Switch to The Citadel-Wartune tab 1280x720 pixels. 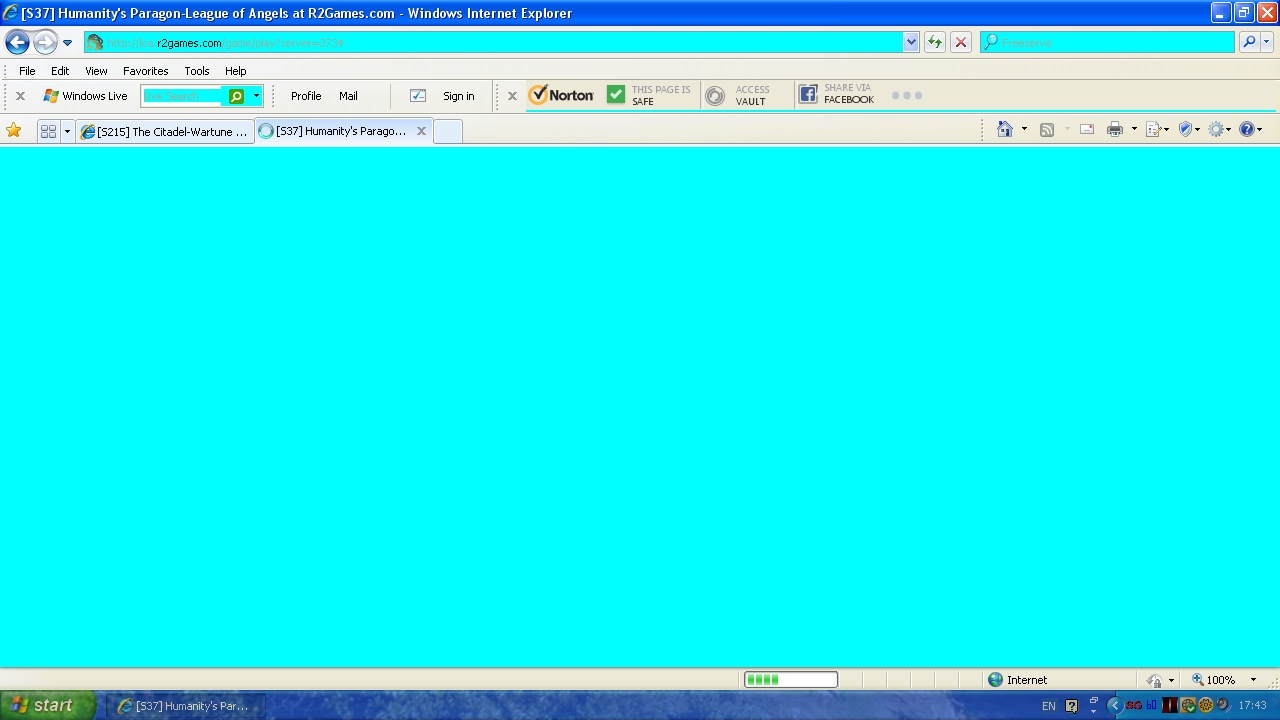[x=165, y=131]
